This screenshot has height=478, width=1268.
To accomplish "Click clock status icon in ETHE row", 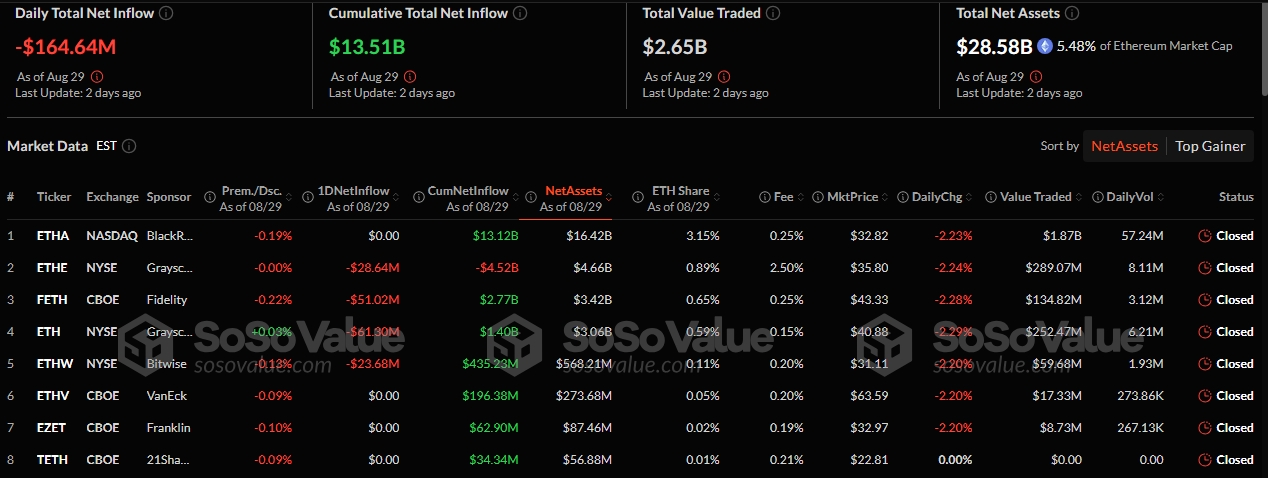I will 1205,268.
